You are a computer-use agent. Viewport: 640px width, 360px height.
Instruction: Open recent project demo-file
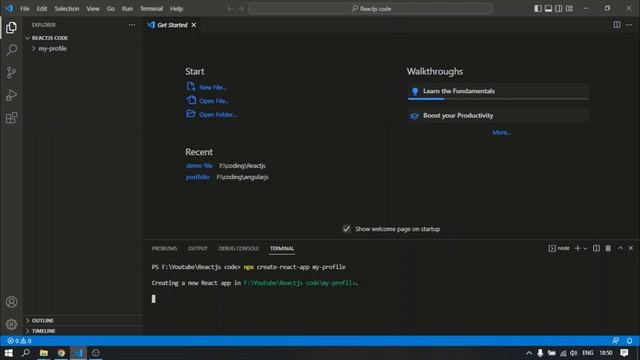(x=199, y=165)
